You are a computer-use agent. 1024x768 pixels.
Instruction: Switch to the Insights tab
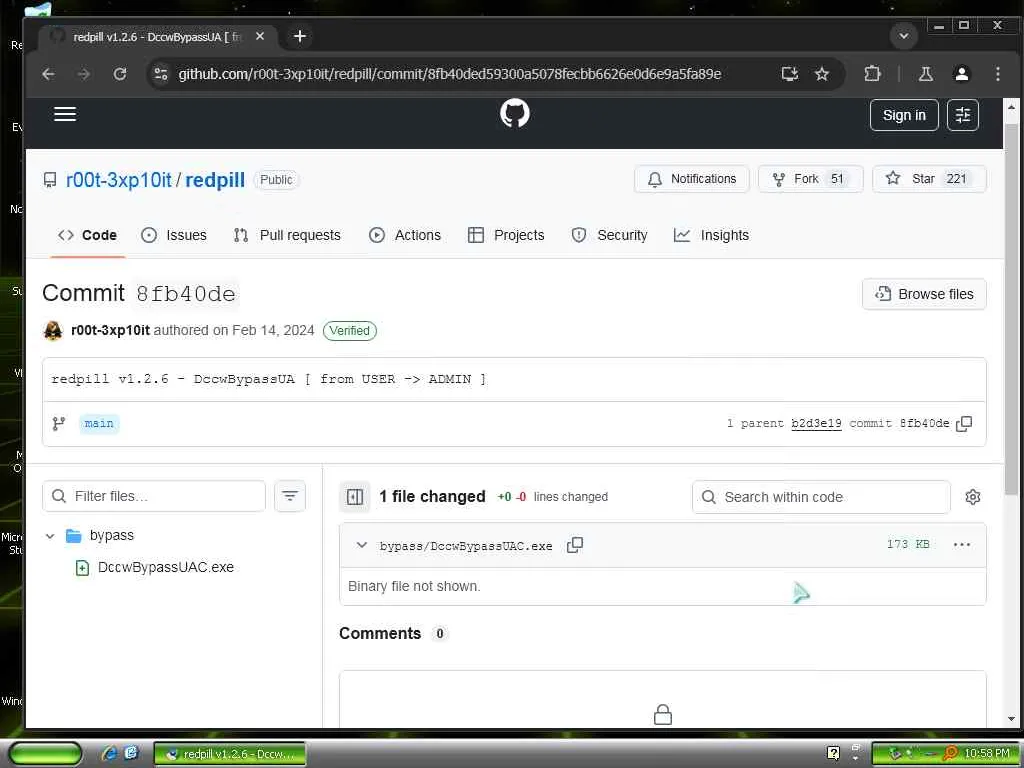tap(711, 235)
